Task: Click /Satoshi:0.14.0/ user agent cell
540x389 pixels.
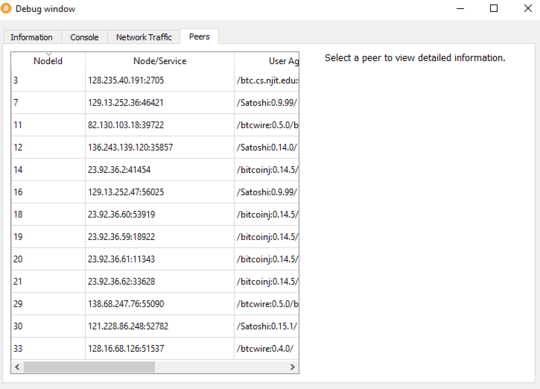Action: tap(267, 147)
